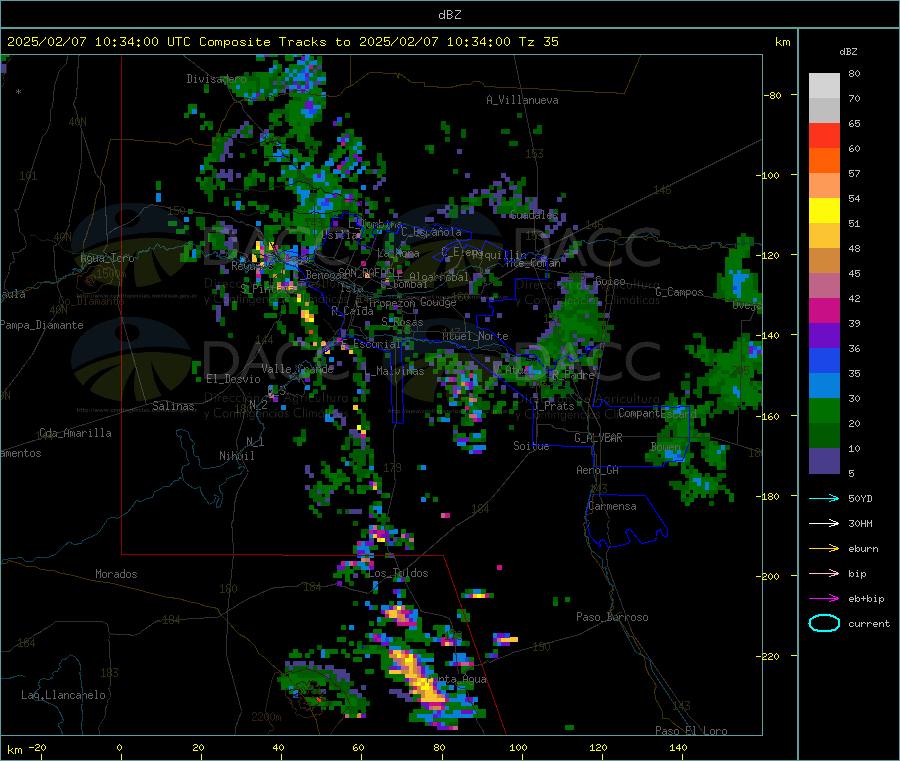Click the Valle_Grande location label
This screenshot has width=900, height=761.
click(x=297, y=368)
